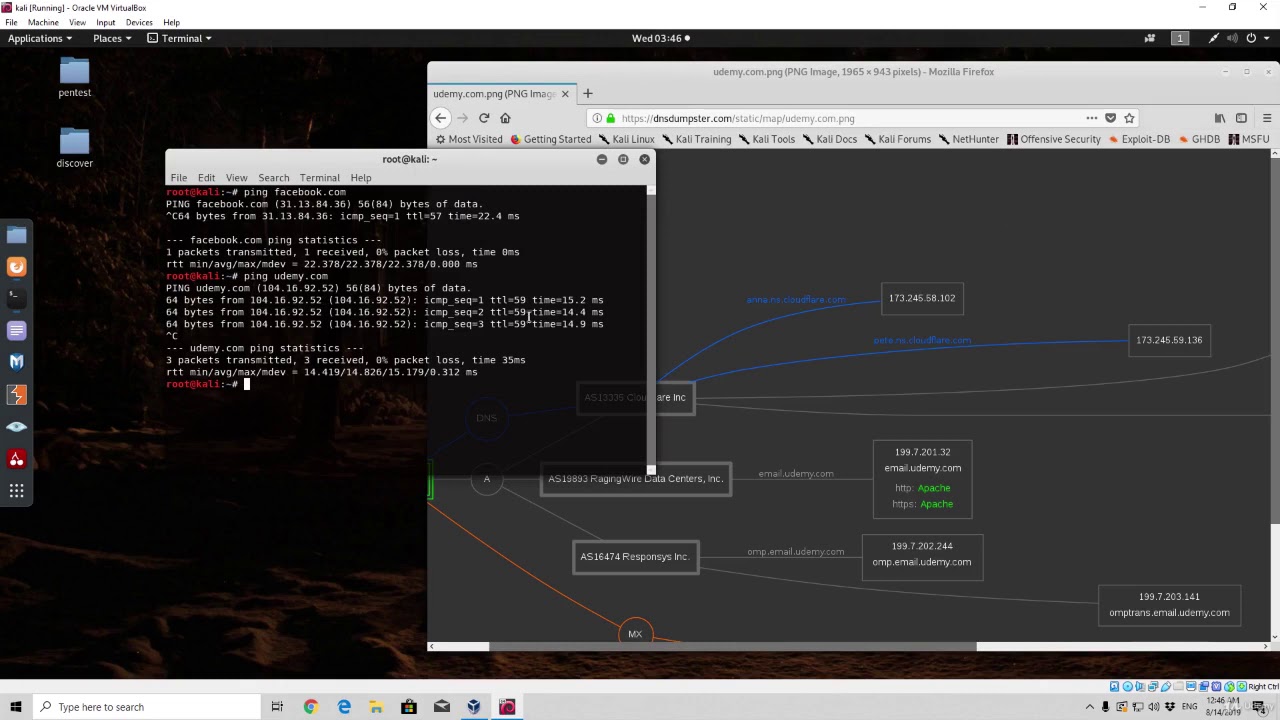Open Kali Tools bookmark
1280x720 pixels.
(765, 139)
